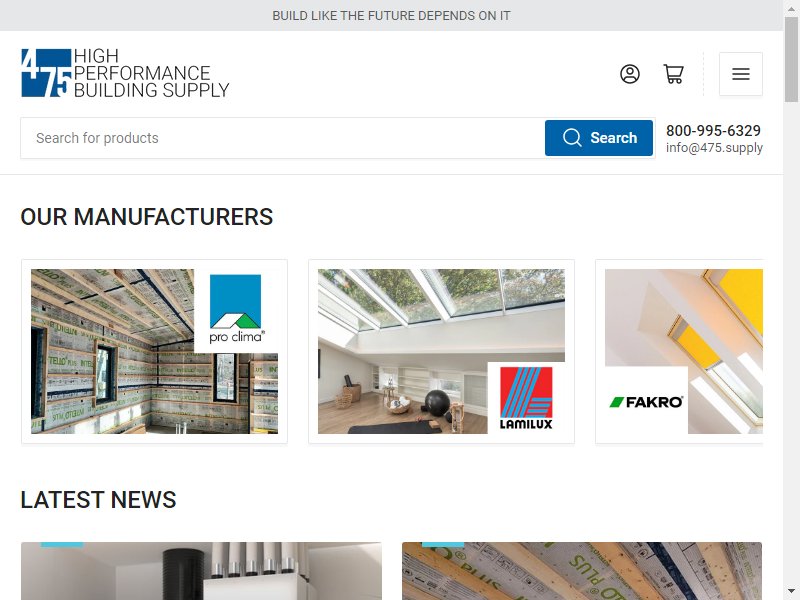
Task: Click the Lamilux logo
Action: coord(526,398)
